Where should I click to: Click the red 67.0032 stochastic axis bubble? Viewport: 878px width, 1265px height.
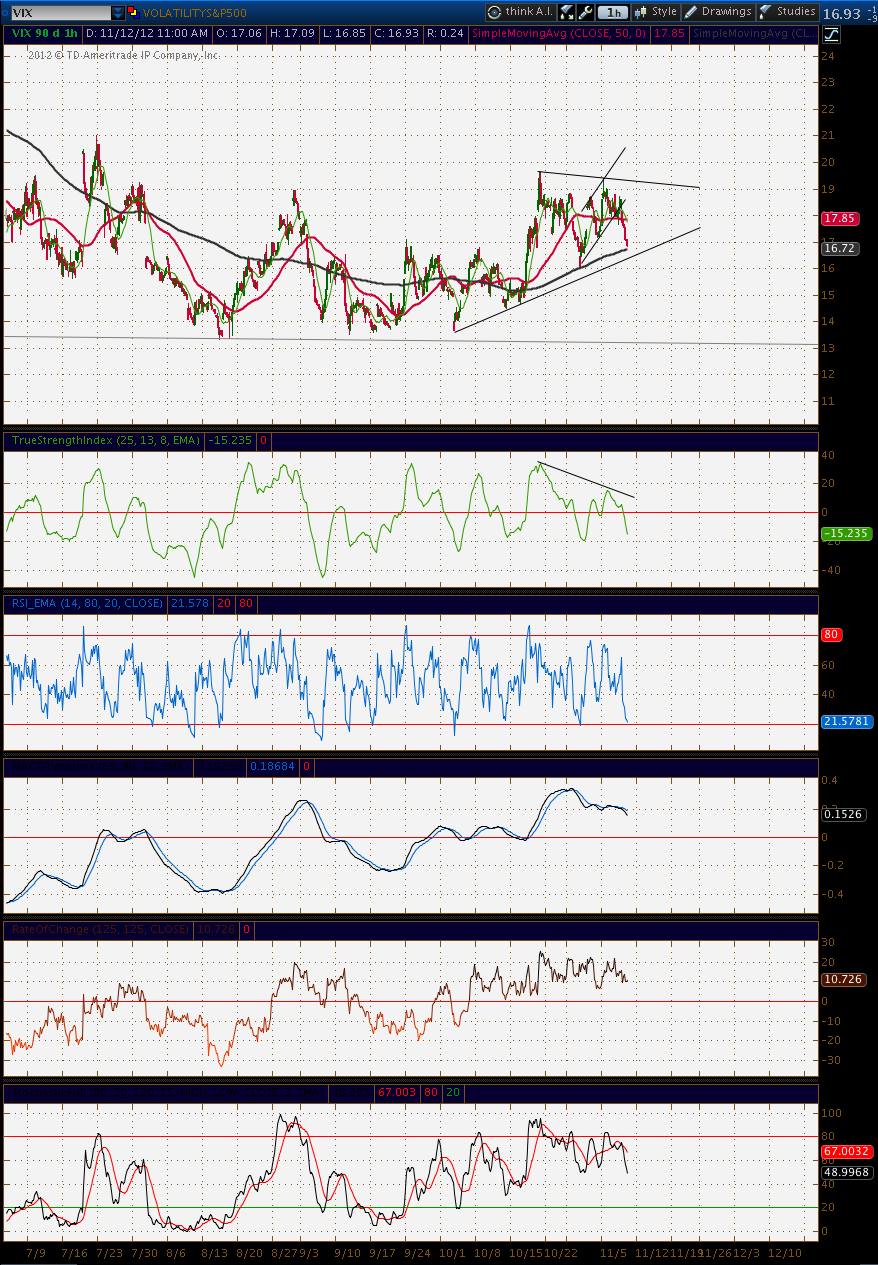846,1151
